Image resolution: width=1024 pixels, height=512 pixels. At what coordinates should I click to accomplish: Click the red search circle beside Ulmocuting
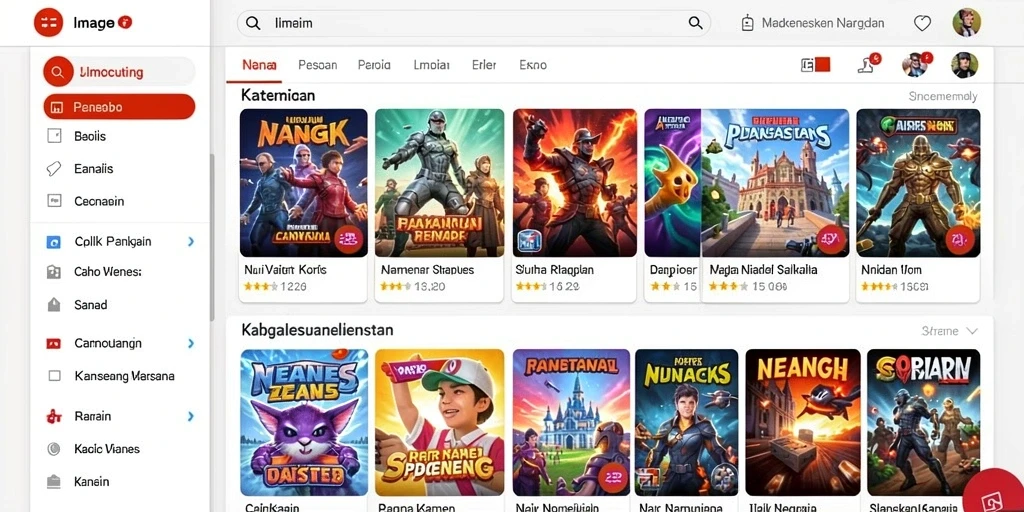pos(58,72)
